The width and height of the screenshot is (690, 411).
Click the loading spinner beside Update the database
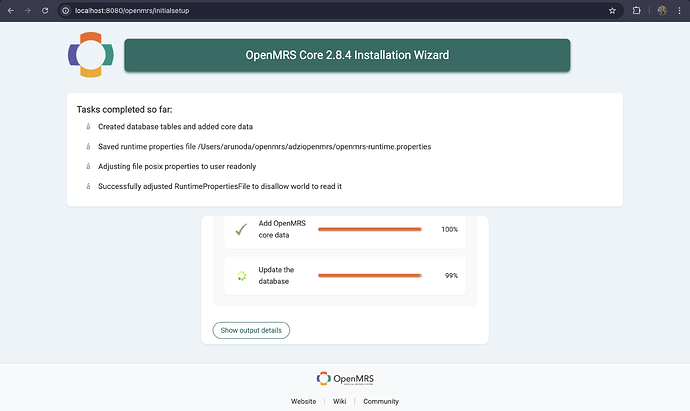[x=240, y=276]
